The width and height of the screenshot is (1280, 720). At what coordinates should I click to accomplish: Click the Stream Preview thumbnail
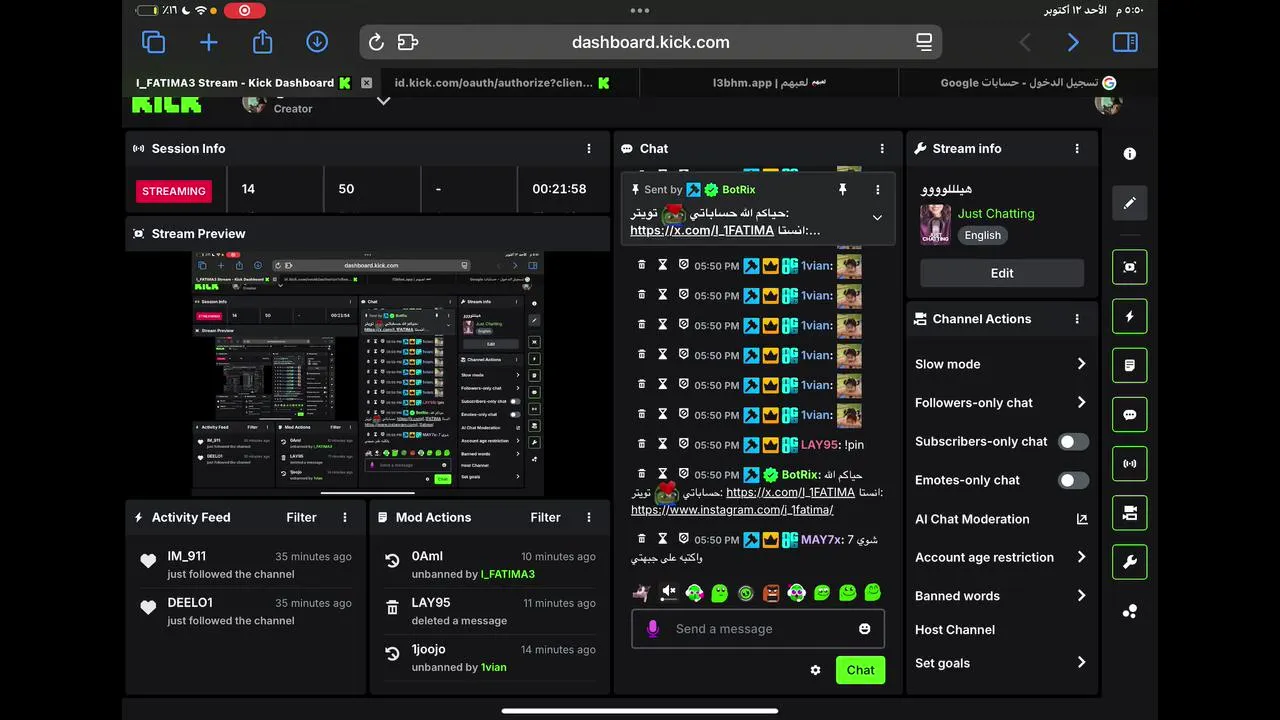[x=368, y=373]
